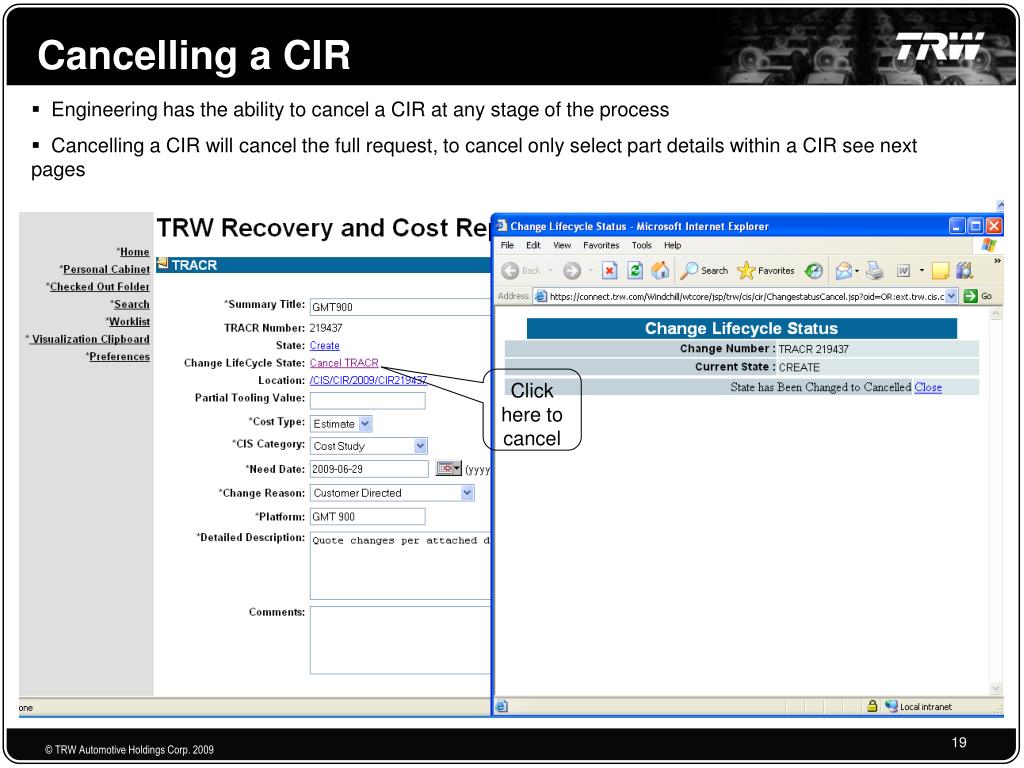Click the IE title bar window icon
The width and height of the screenshot is (1024, 768).
pos(502,226)
